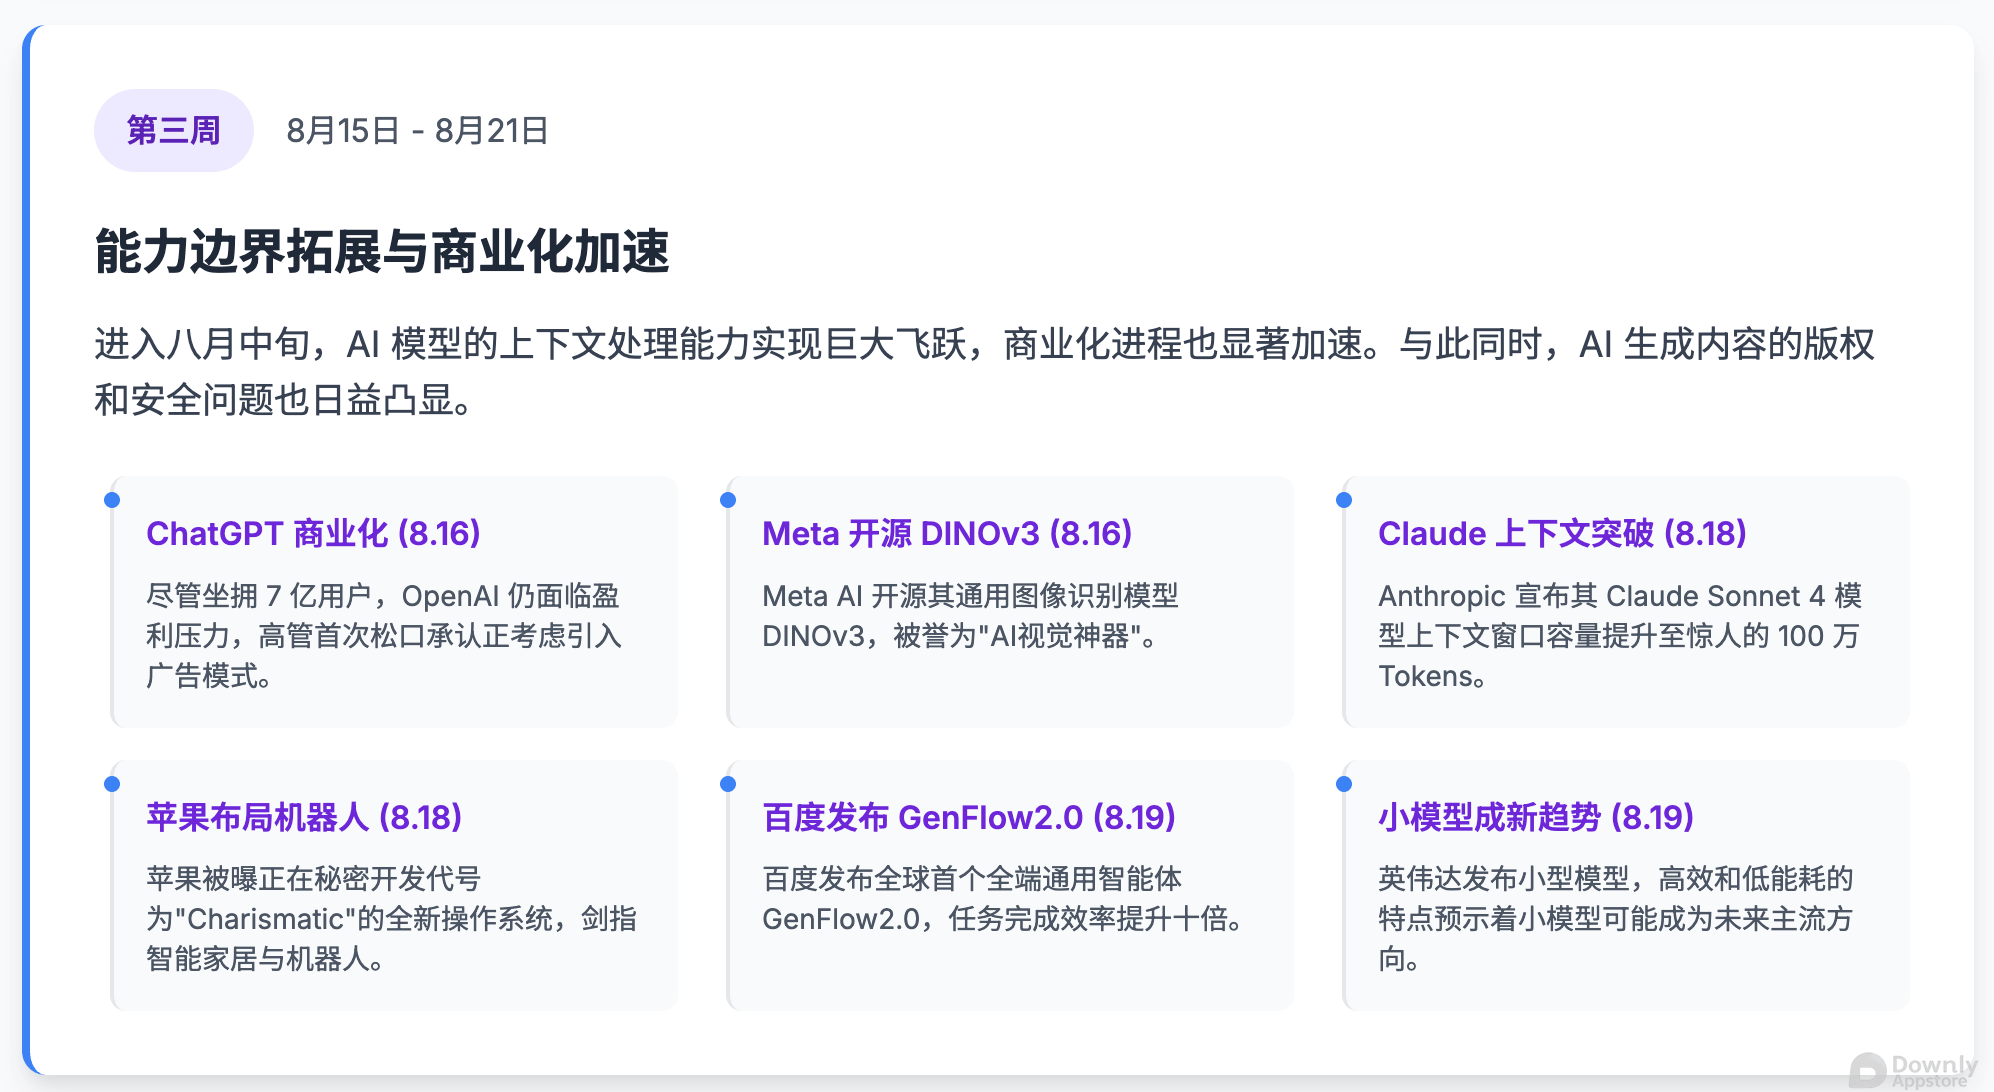The width and height of the screenshot is (1994, 1092).
Task: Select the date range 8月15日 - 8月21日
Action: tap(417, 130)
